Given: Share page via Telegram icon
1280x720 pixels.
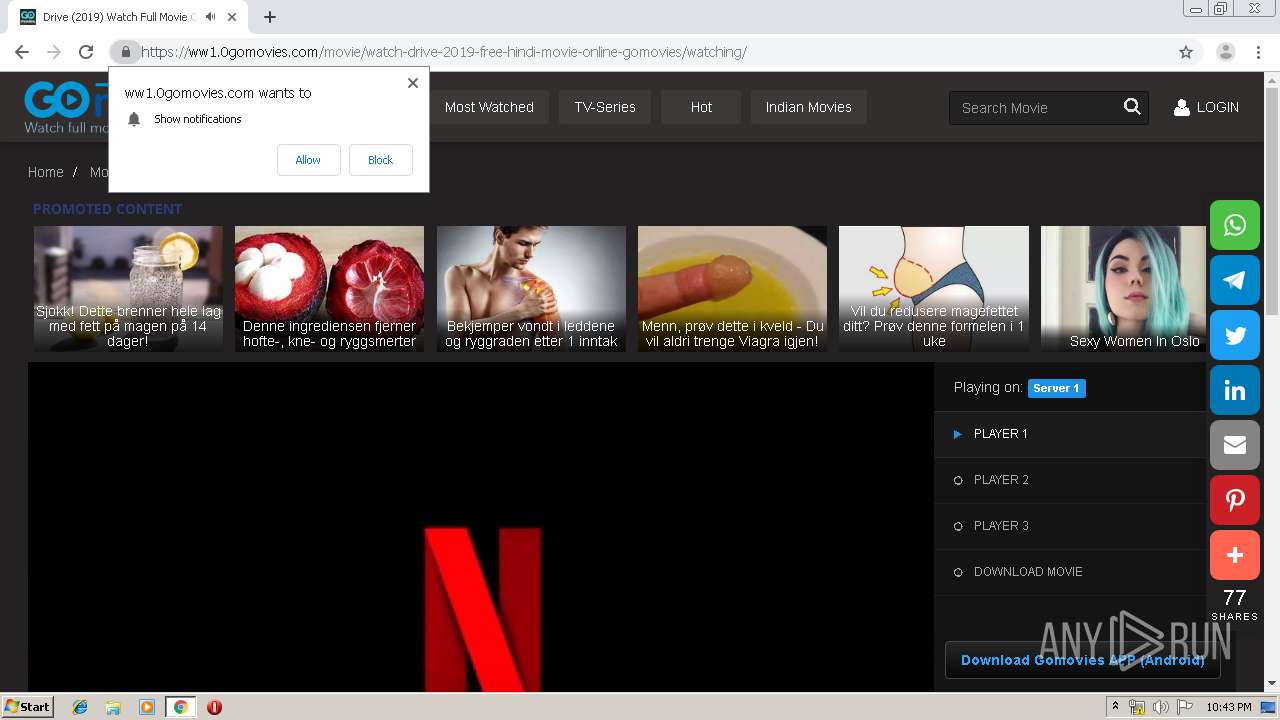Looking at the screenshot, I should tap(1235, 280).
